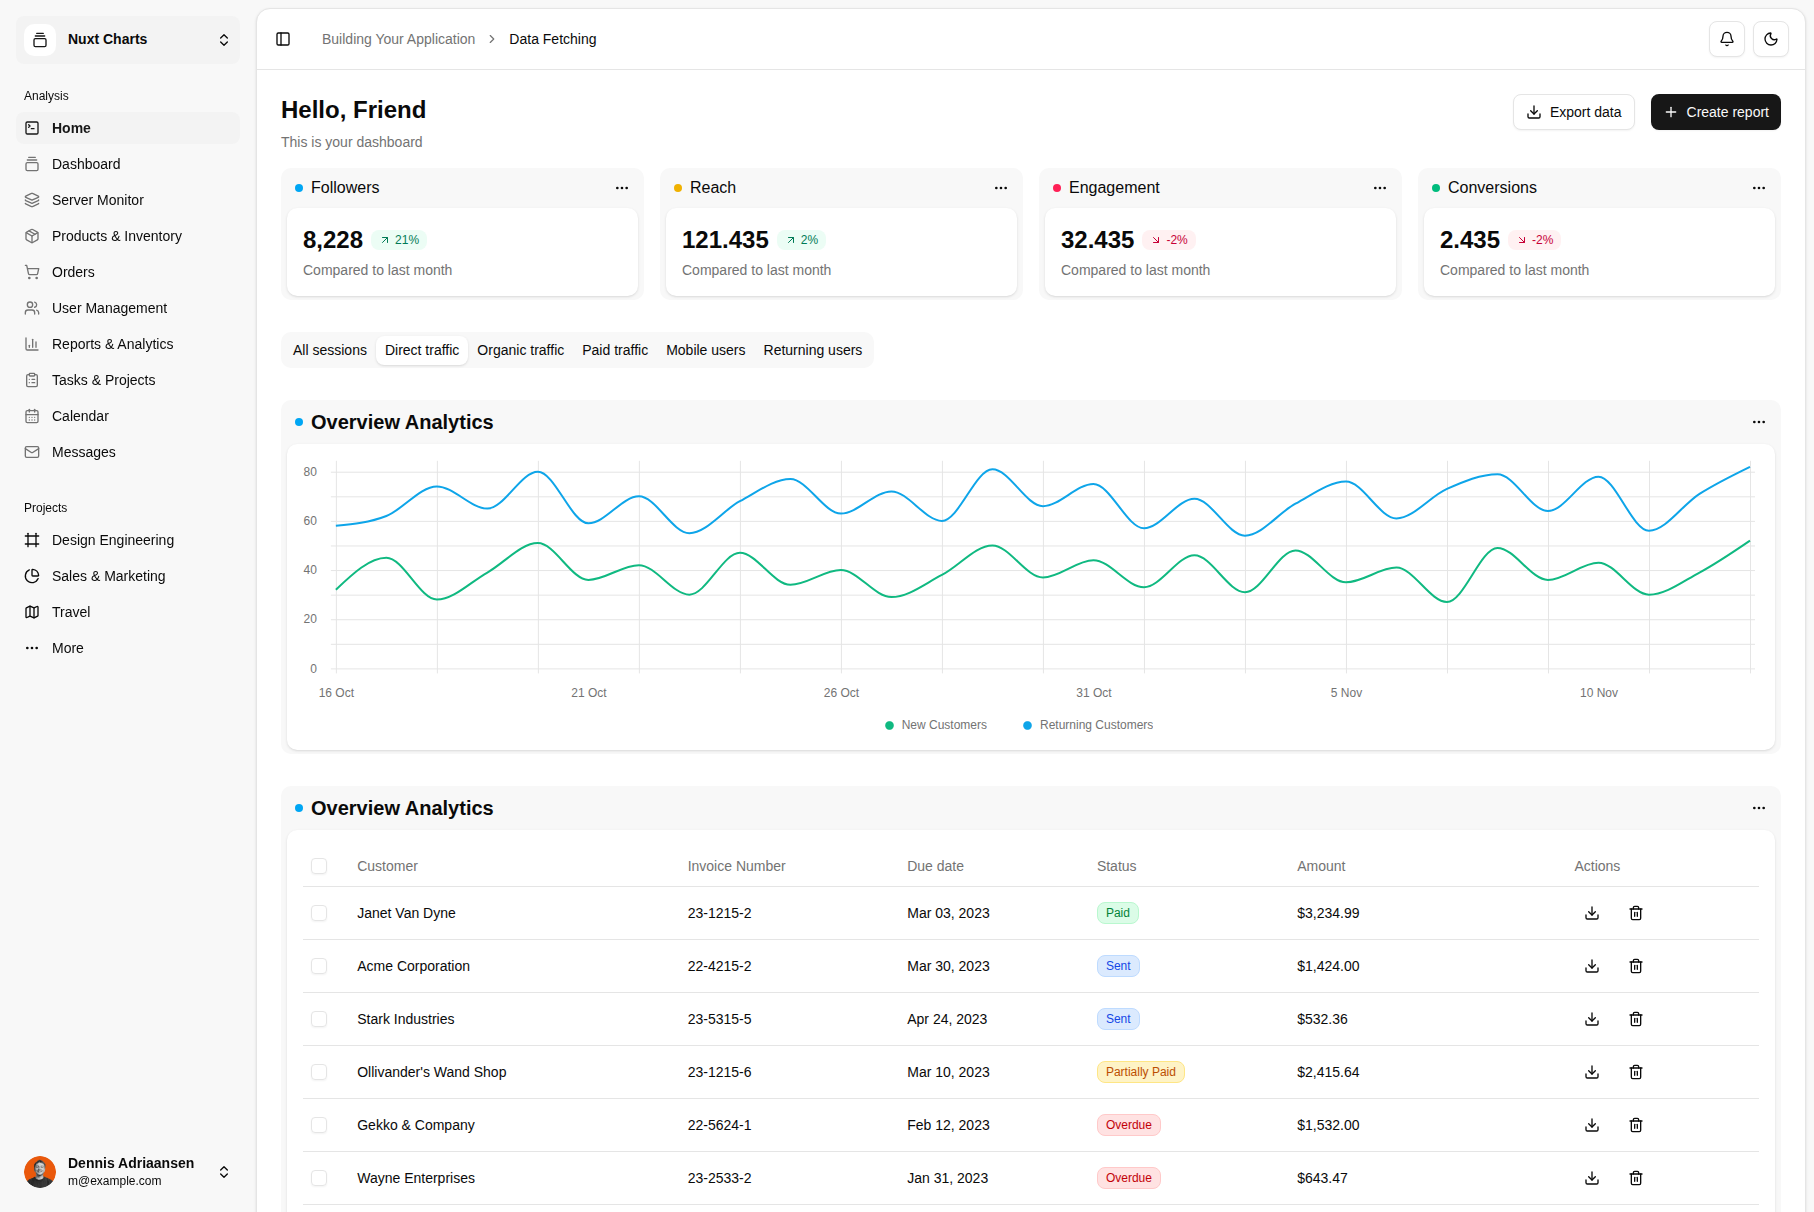This screenshot has height=1212, width=1814.
Task: Open Server Monitor from the sidebar
Action: point(97,199)
